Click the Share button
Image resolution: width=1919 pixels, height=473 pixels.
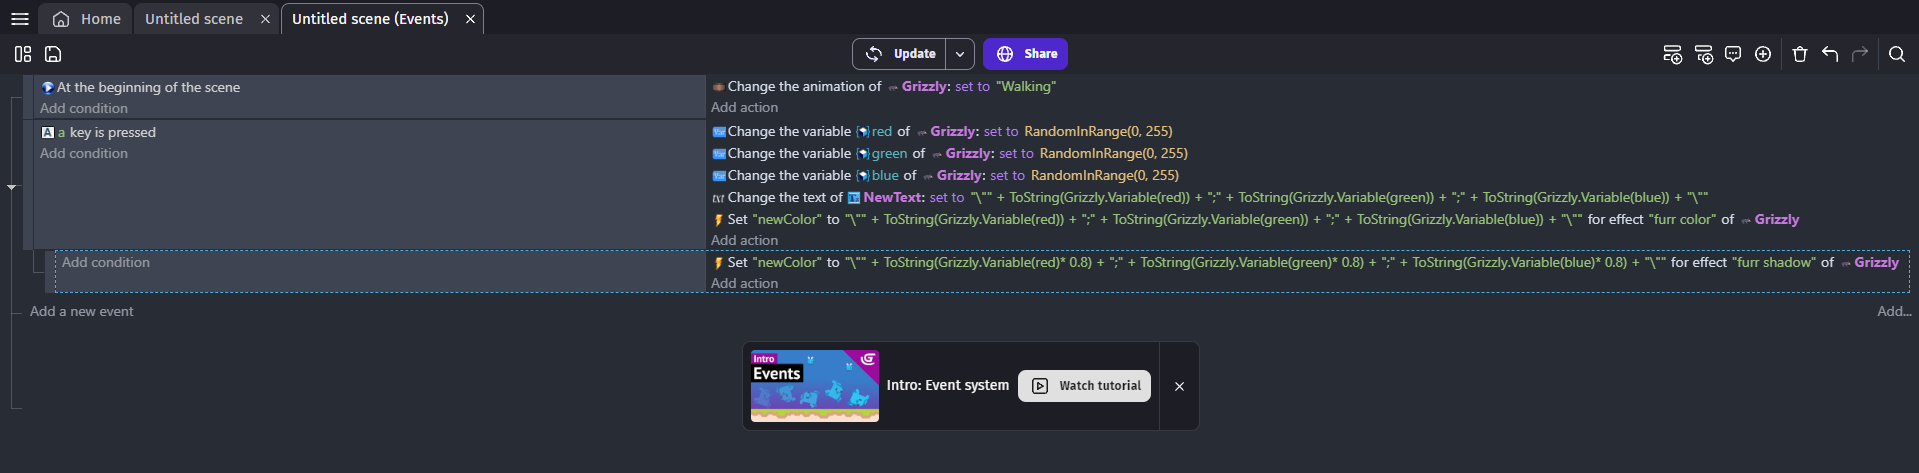pos(1026,54)
